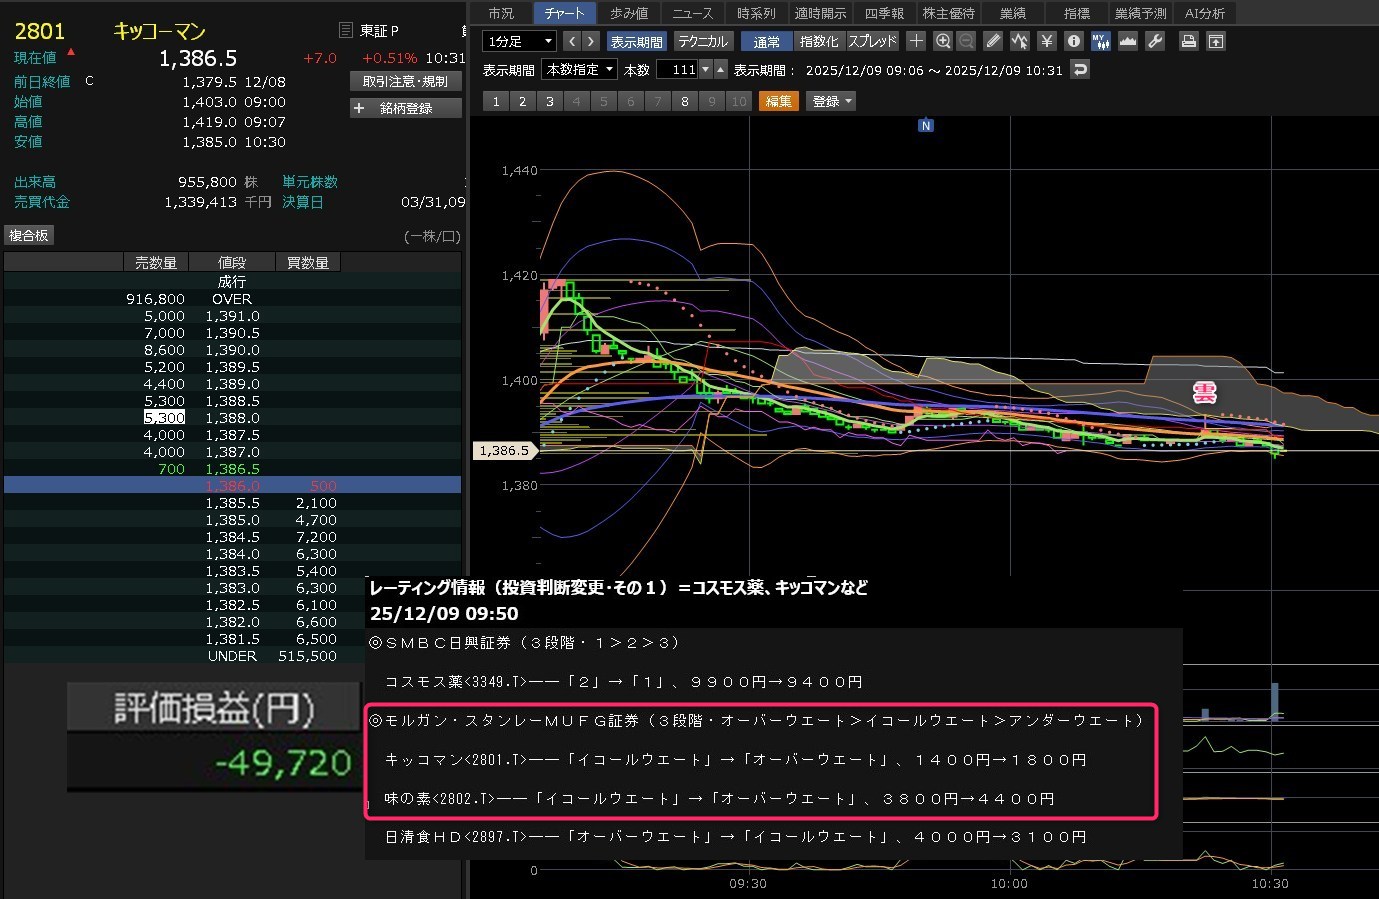Click the zoom in magnifier icon
The width and height of the screenshot is (1379, 899).
pyautogui.click(x=942, y=41)
